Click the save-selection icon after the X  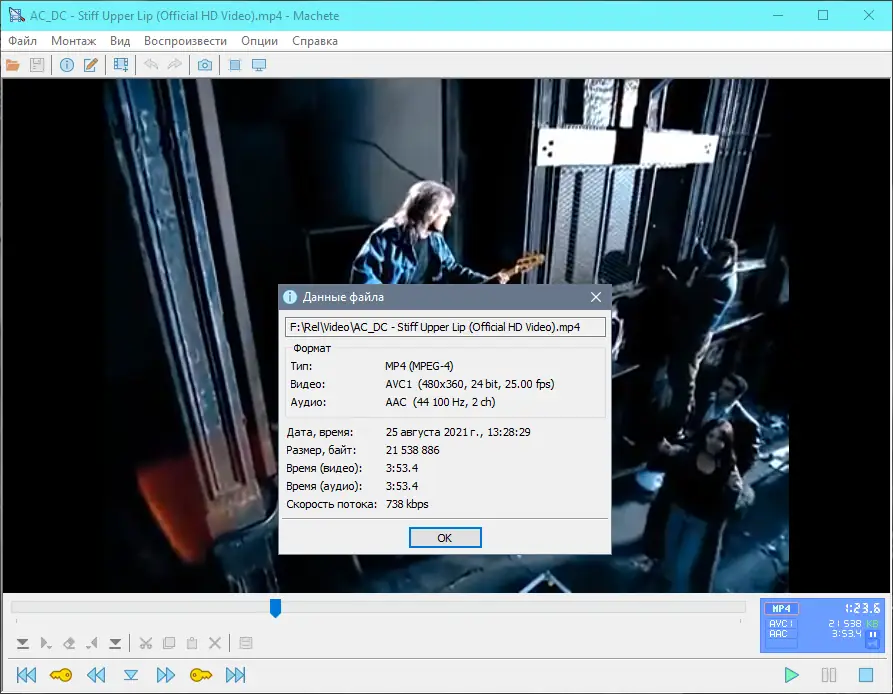click(x=245, y=643)
